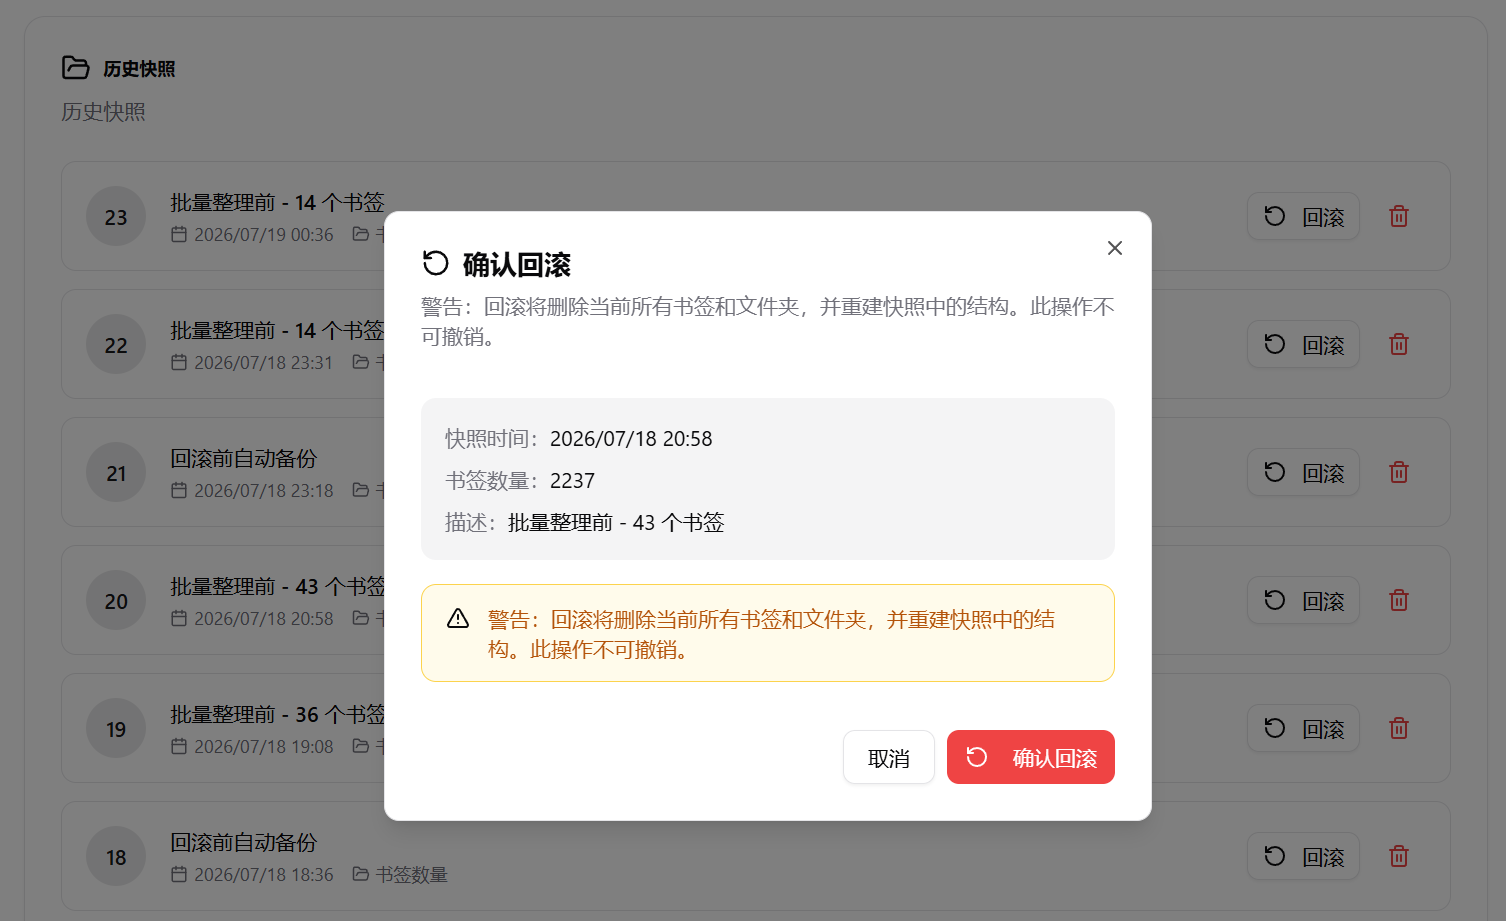Viewport: 1506px width, 921px height.
Task: Click the date text 2026/07/18 23:18
Action: (x=264, y=491)
